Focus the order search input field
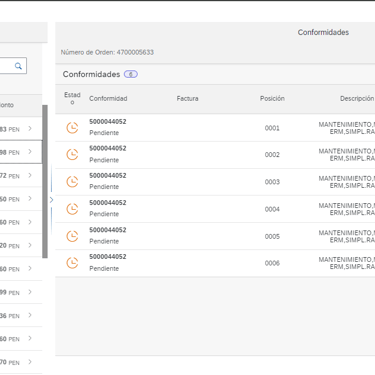The height and width of the screenshot is (375, 375). [13, 66]
